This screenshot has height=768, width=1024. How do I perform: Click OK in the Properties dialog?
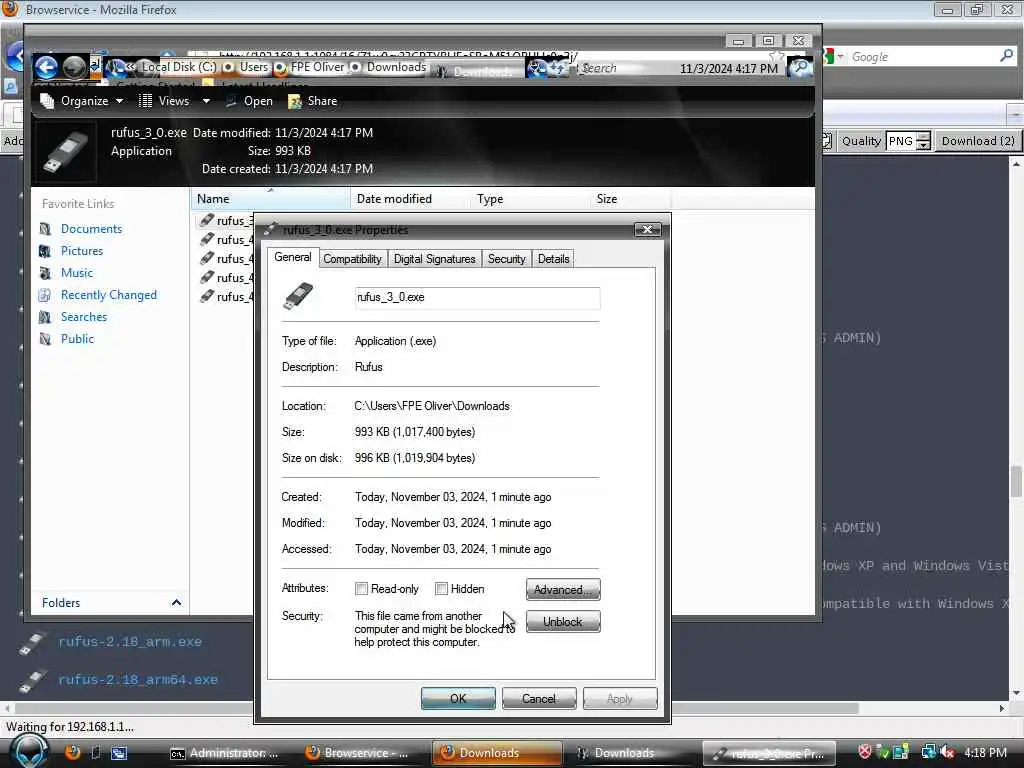point(458,698)
